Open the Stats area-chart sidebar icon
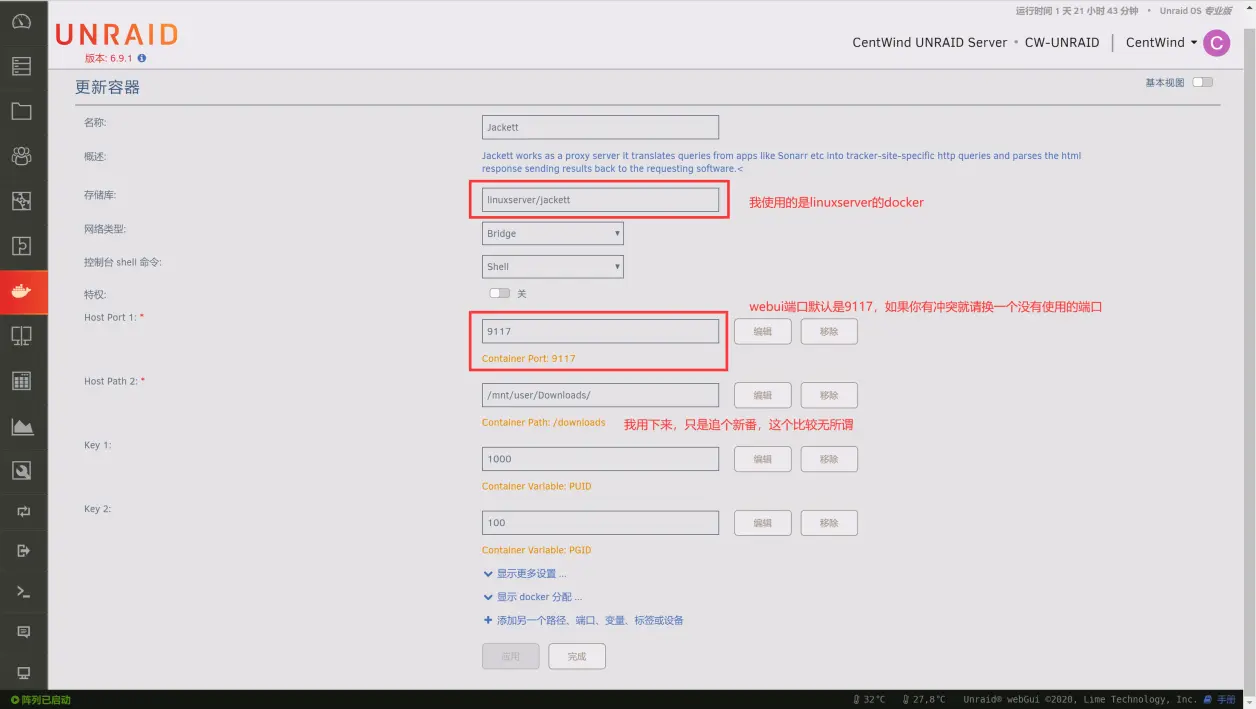Image resolution: width=1256 pixels, height=709 pixels. tap(22, 426)
